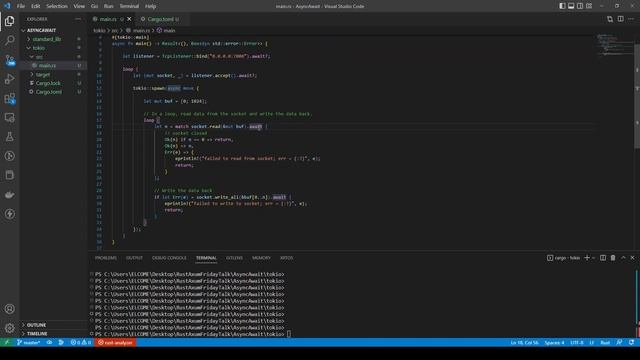The image size is (640, 360).
Task: Toggle bottom panel visibility
Action: pos(571,6)
